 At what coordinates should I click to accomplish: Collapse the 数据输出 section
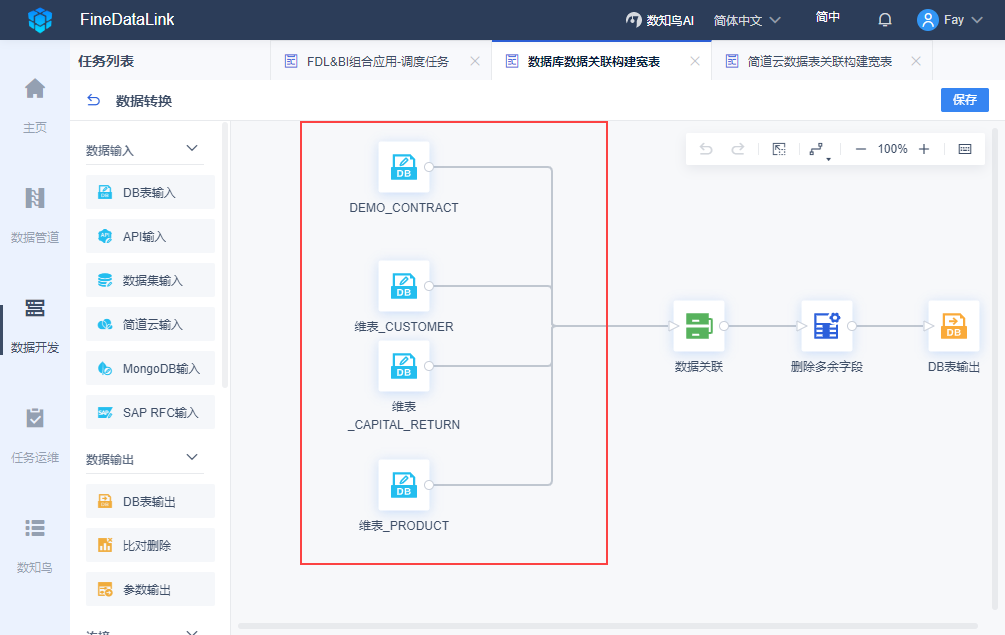[192, 458]
